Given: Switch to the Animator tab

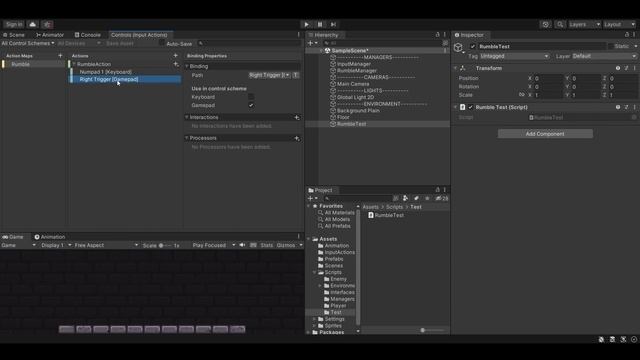Looking at the screenshot, I should 50,35.
